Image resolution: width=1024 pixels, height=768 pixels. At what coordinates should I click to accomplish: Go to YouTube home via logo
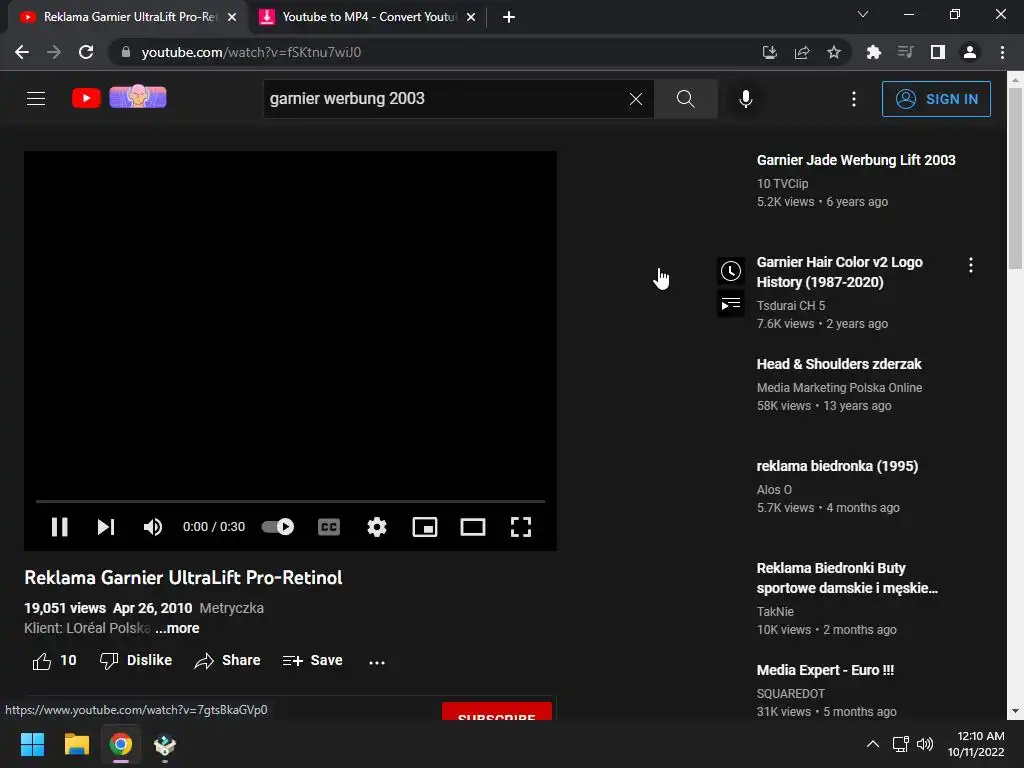pyautogui.click(x=86, y=98)
